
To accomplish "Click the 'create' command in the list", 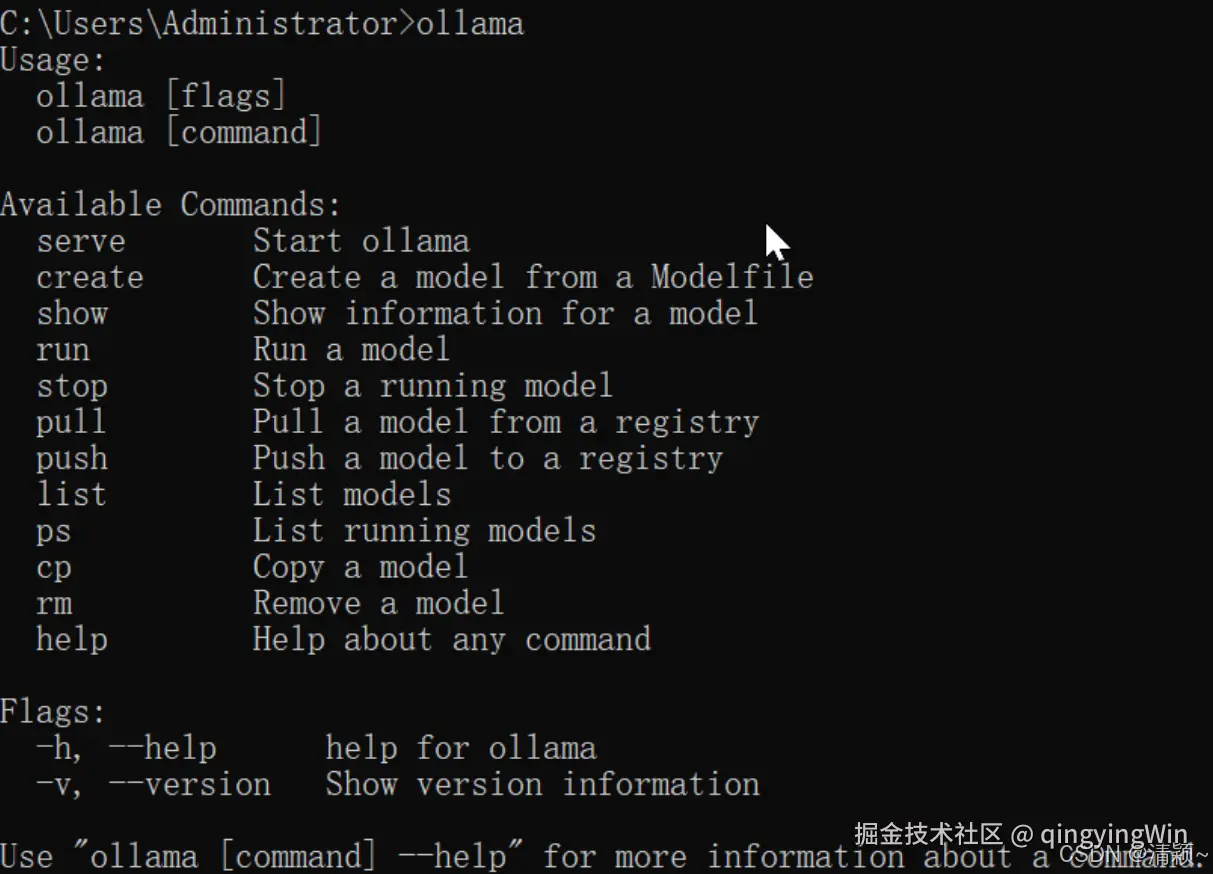I will [90, 277].
